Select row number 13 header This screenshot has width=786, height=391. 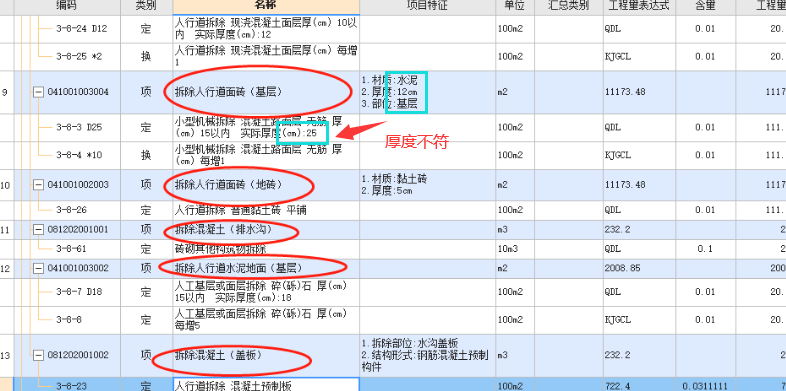pyautogui.click(x=7, y=355)
